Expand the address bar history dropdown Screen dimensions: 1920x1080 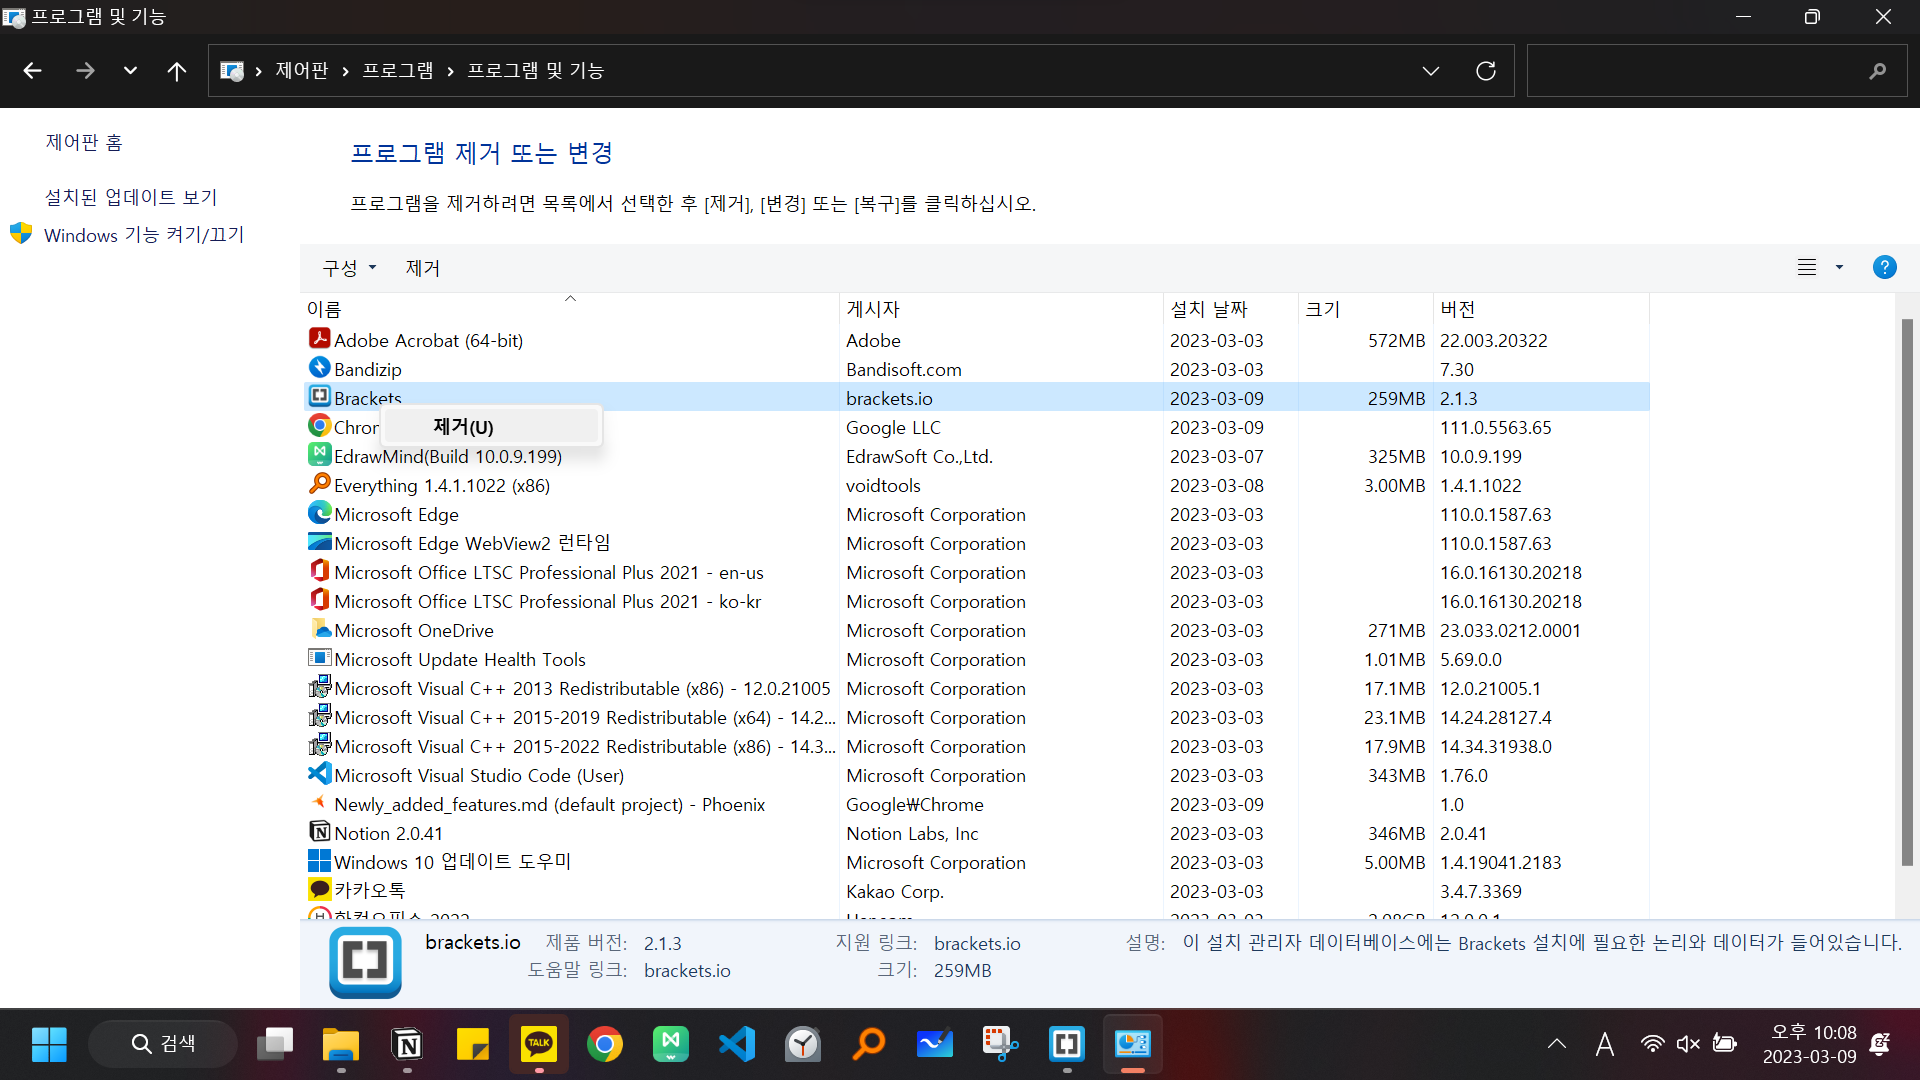[x=1431, y=71]
